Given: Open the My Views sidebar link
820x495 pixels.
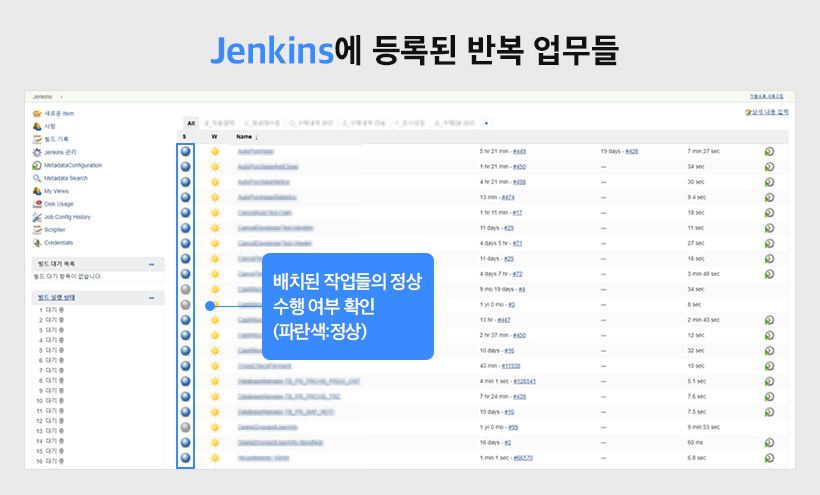Looking at the screenshot, I should (x=58, y=191).
